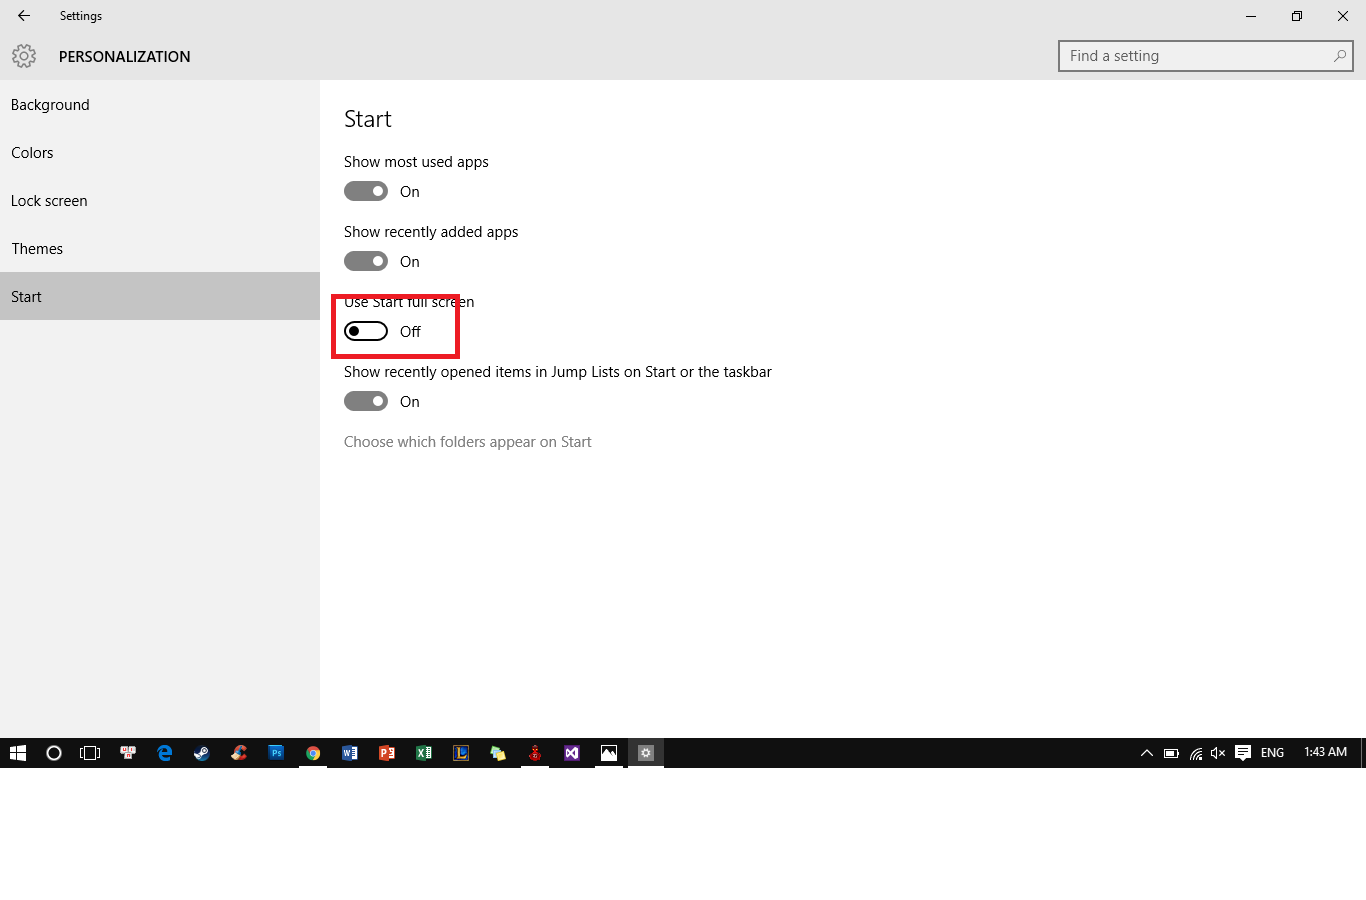Open CCleaner from the taskbar

click(x=239, y=753)
